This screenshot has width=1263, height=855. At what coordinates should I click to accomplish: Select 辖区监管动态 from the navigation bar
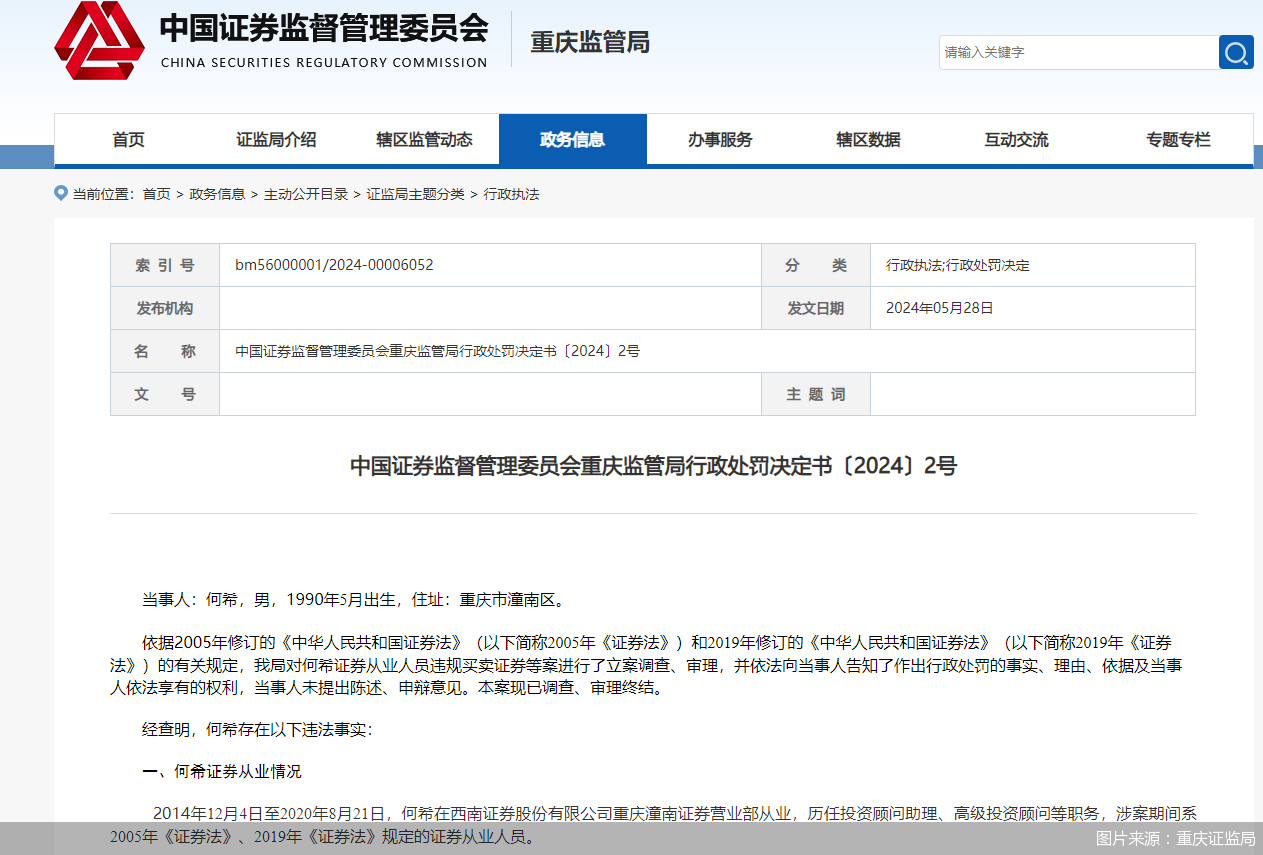coord(425,139)
